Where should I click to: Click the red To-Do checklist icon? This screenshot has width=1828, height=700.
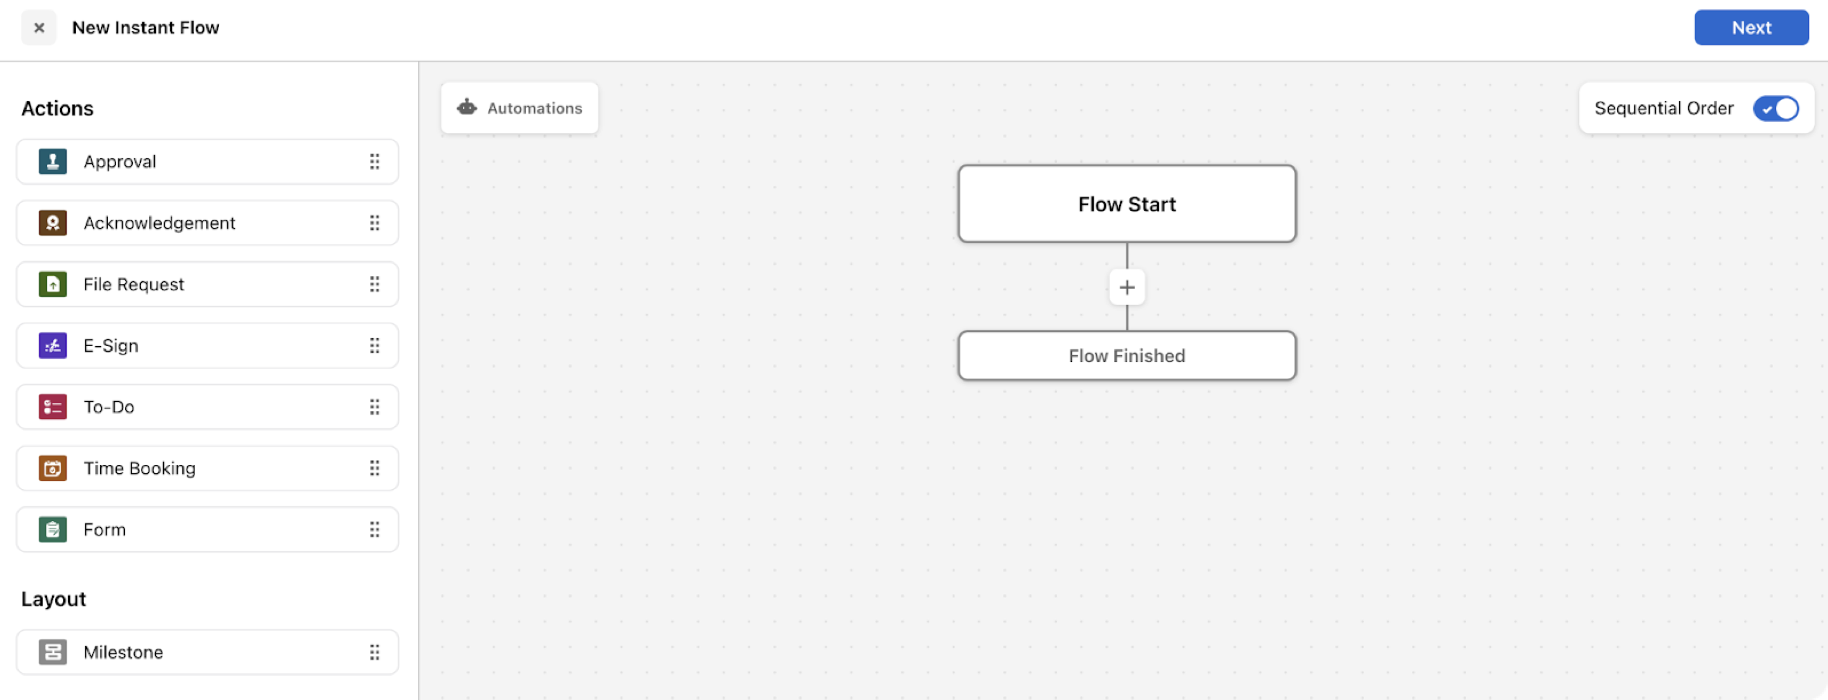53,407
